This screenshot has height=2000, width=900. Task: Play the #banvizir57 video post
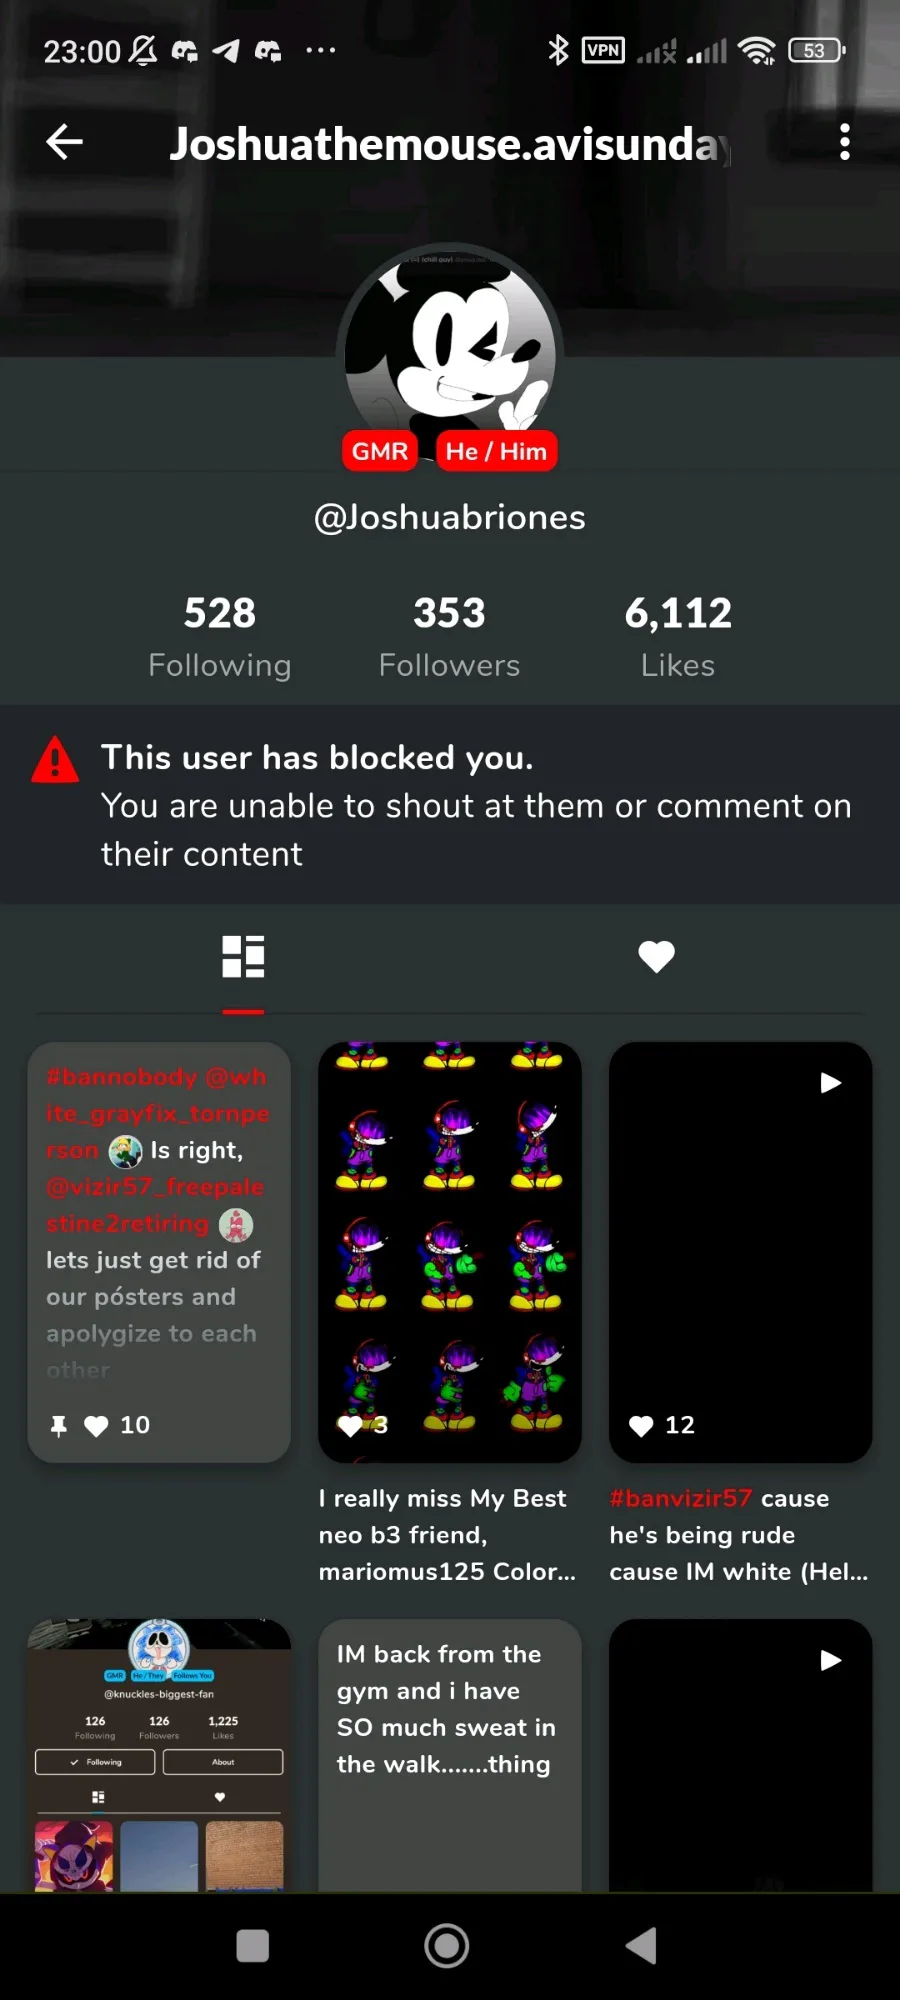coord(741,1252)
